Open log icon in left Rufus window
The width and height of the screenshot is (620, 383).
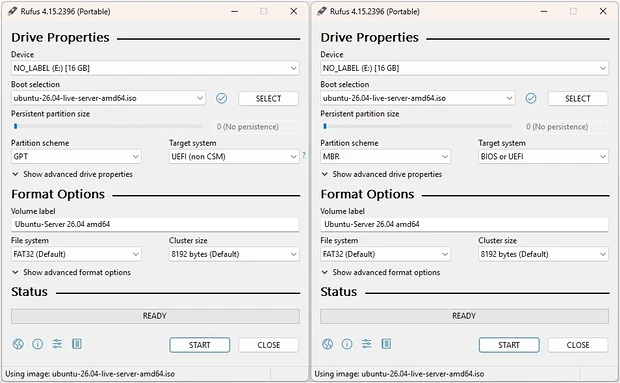tap(77, 343)
